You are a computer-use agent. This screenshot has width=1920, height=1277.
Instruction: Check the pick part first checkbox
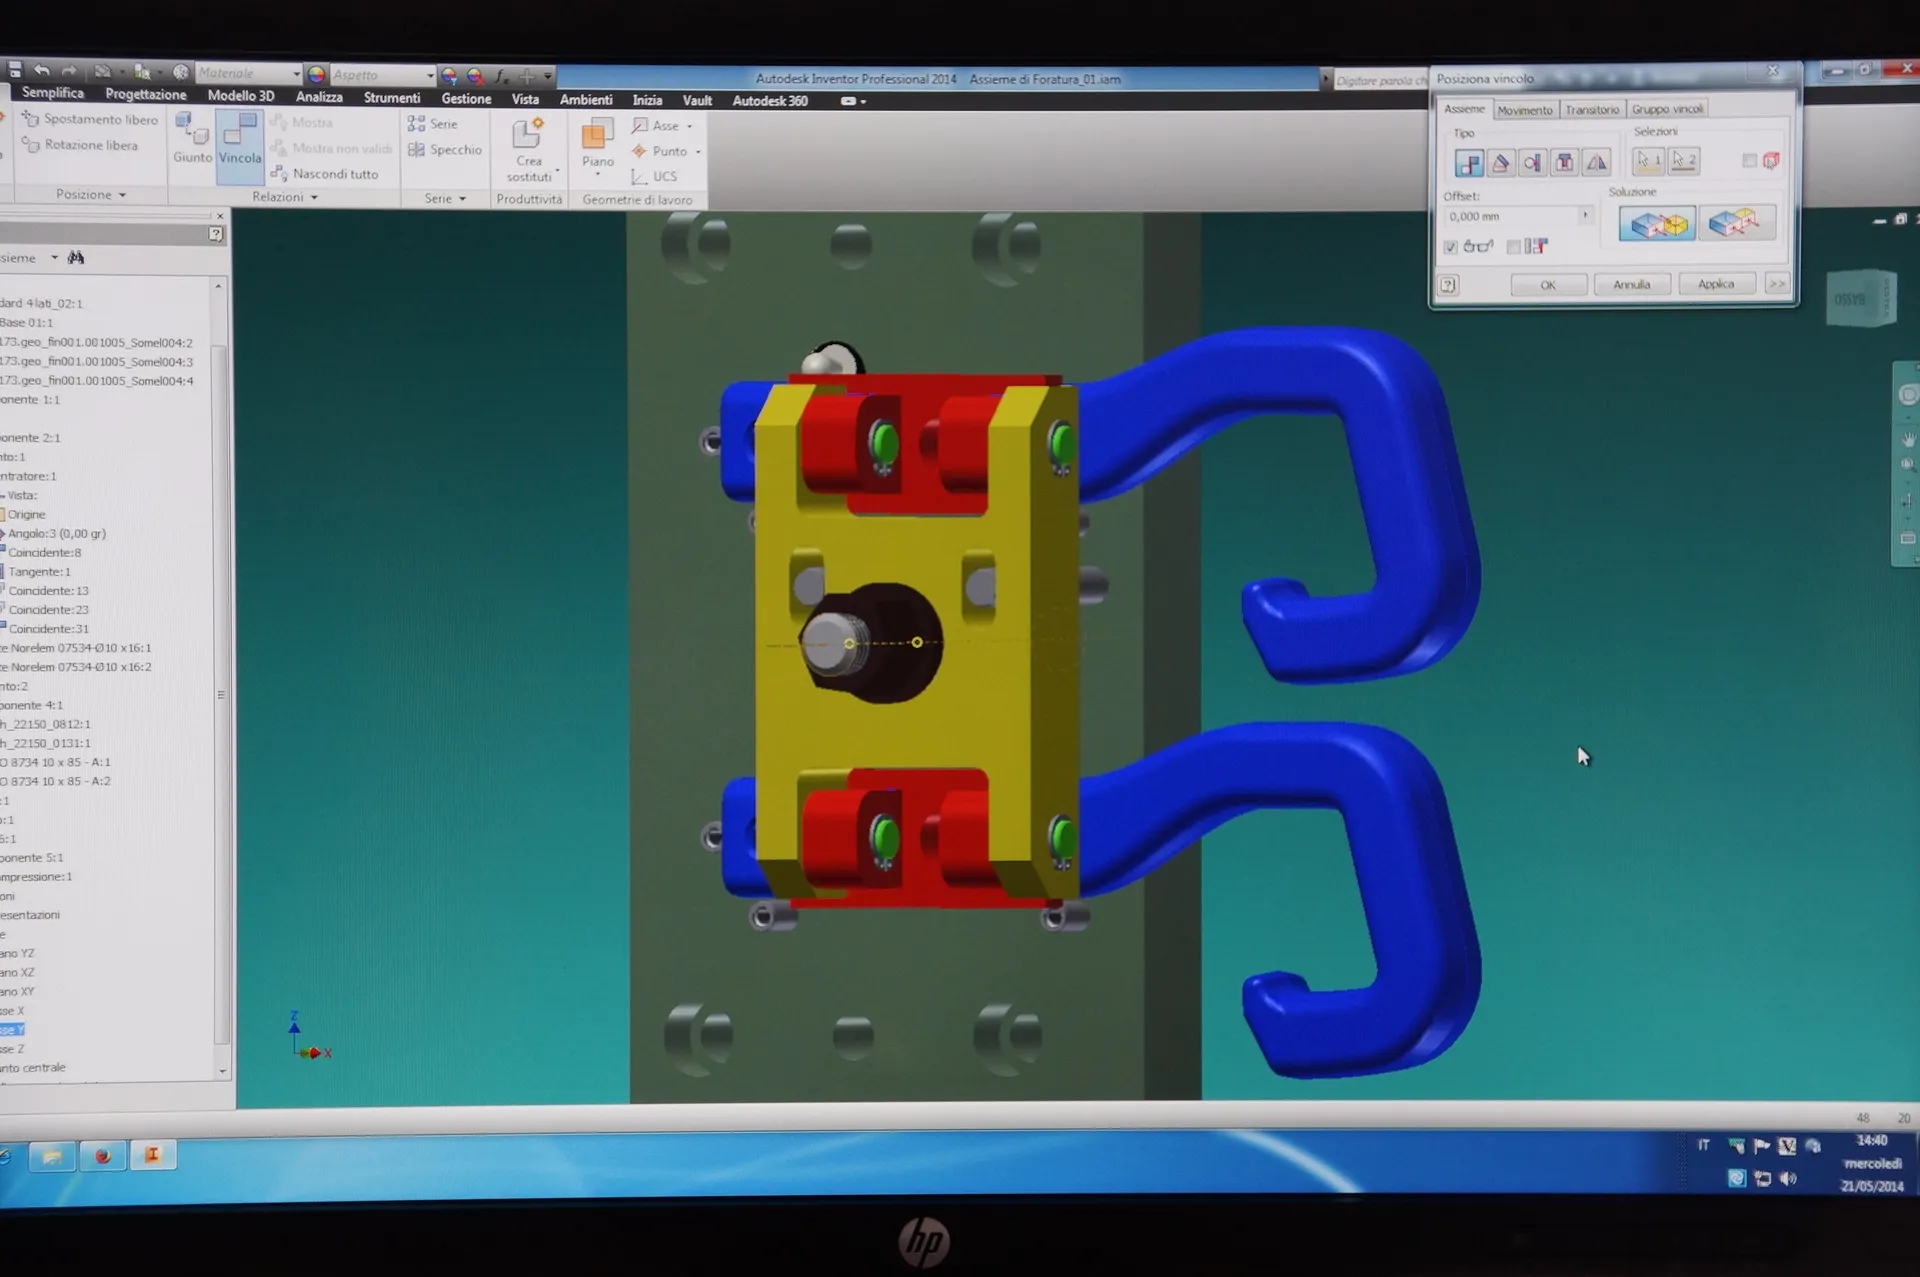coord(1749,160)
